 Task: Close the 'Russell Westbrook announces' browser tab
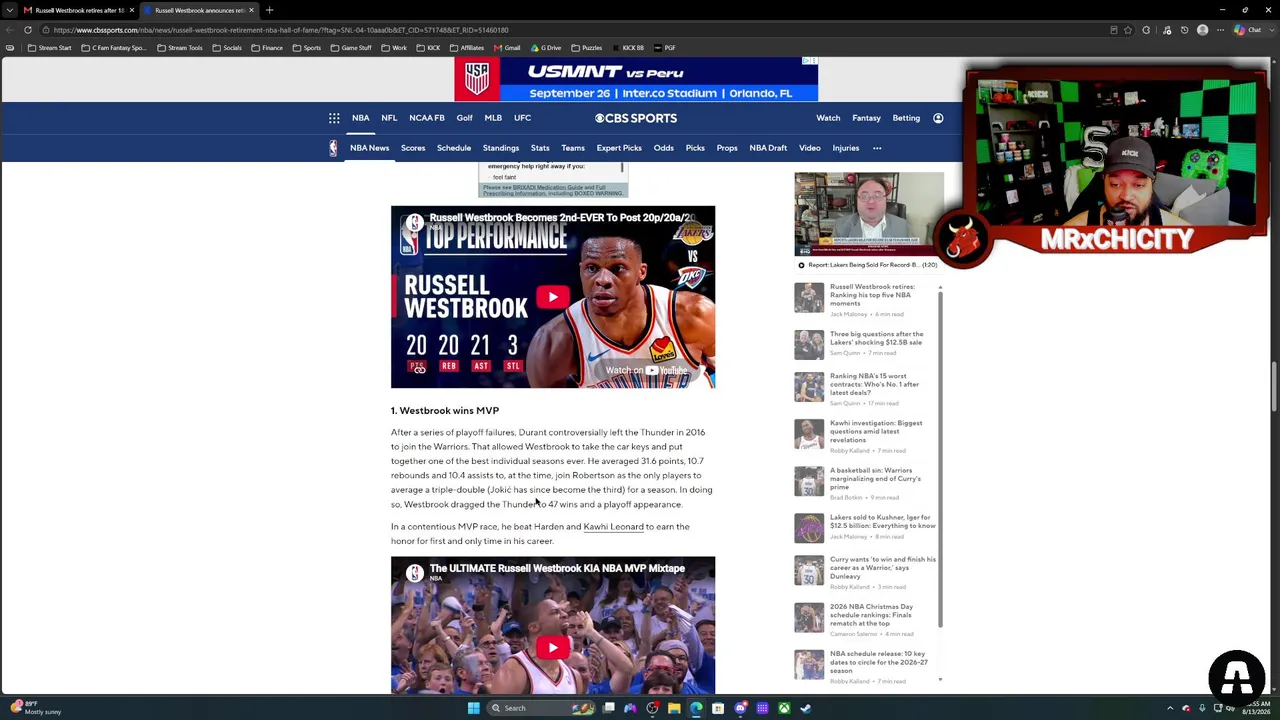point(251,10)
